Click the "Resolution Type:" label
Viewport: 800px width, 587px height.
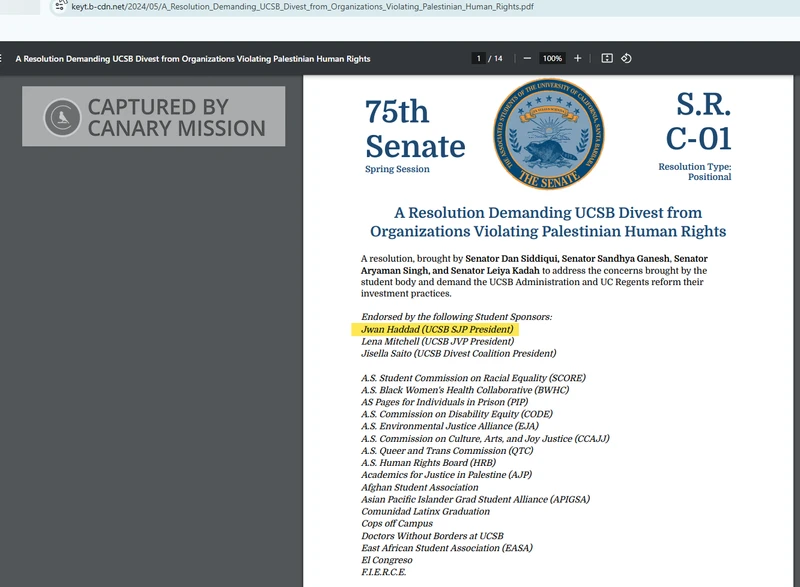pyautogui.click(x=694, y=167)
